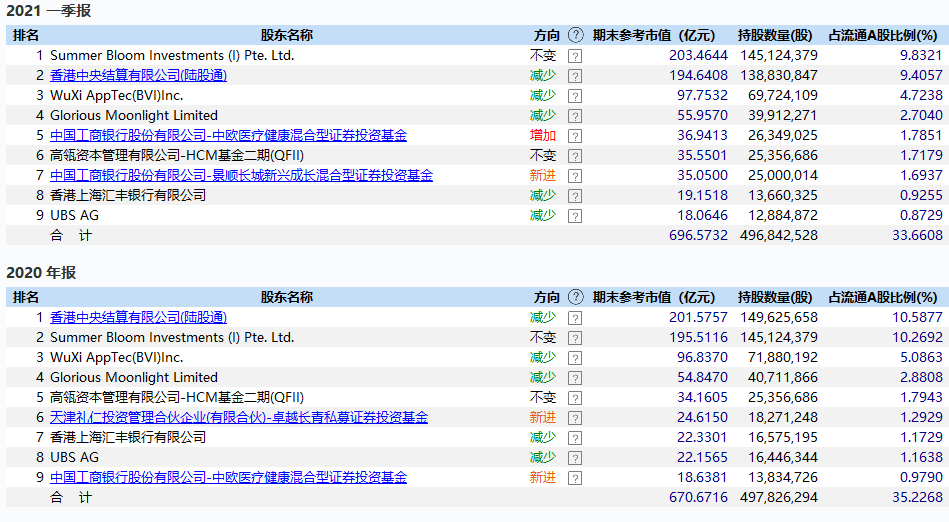The width and height of the screenshot is (949, 522).
Task: Open the 天津礼仁投资管理 卓越长青私募 link
Action: [238, 417]
